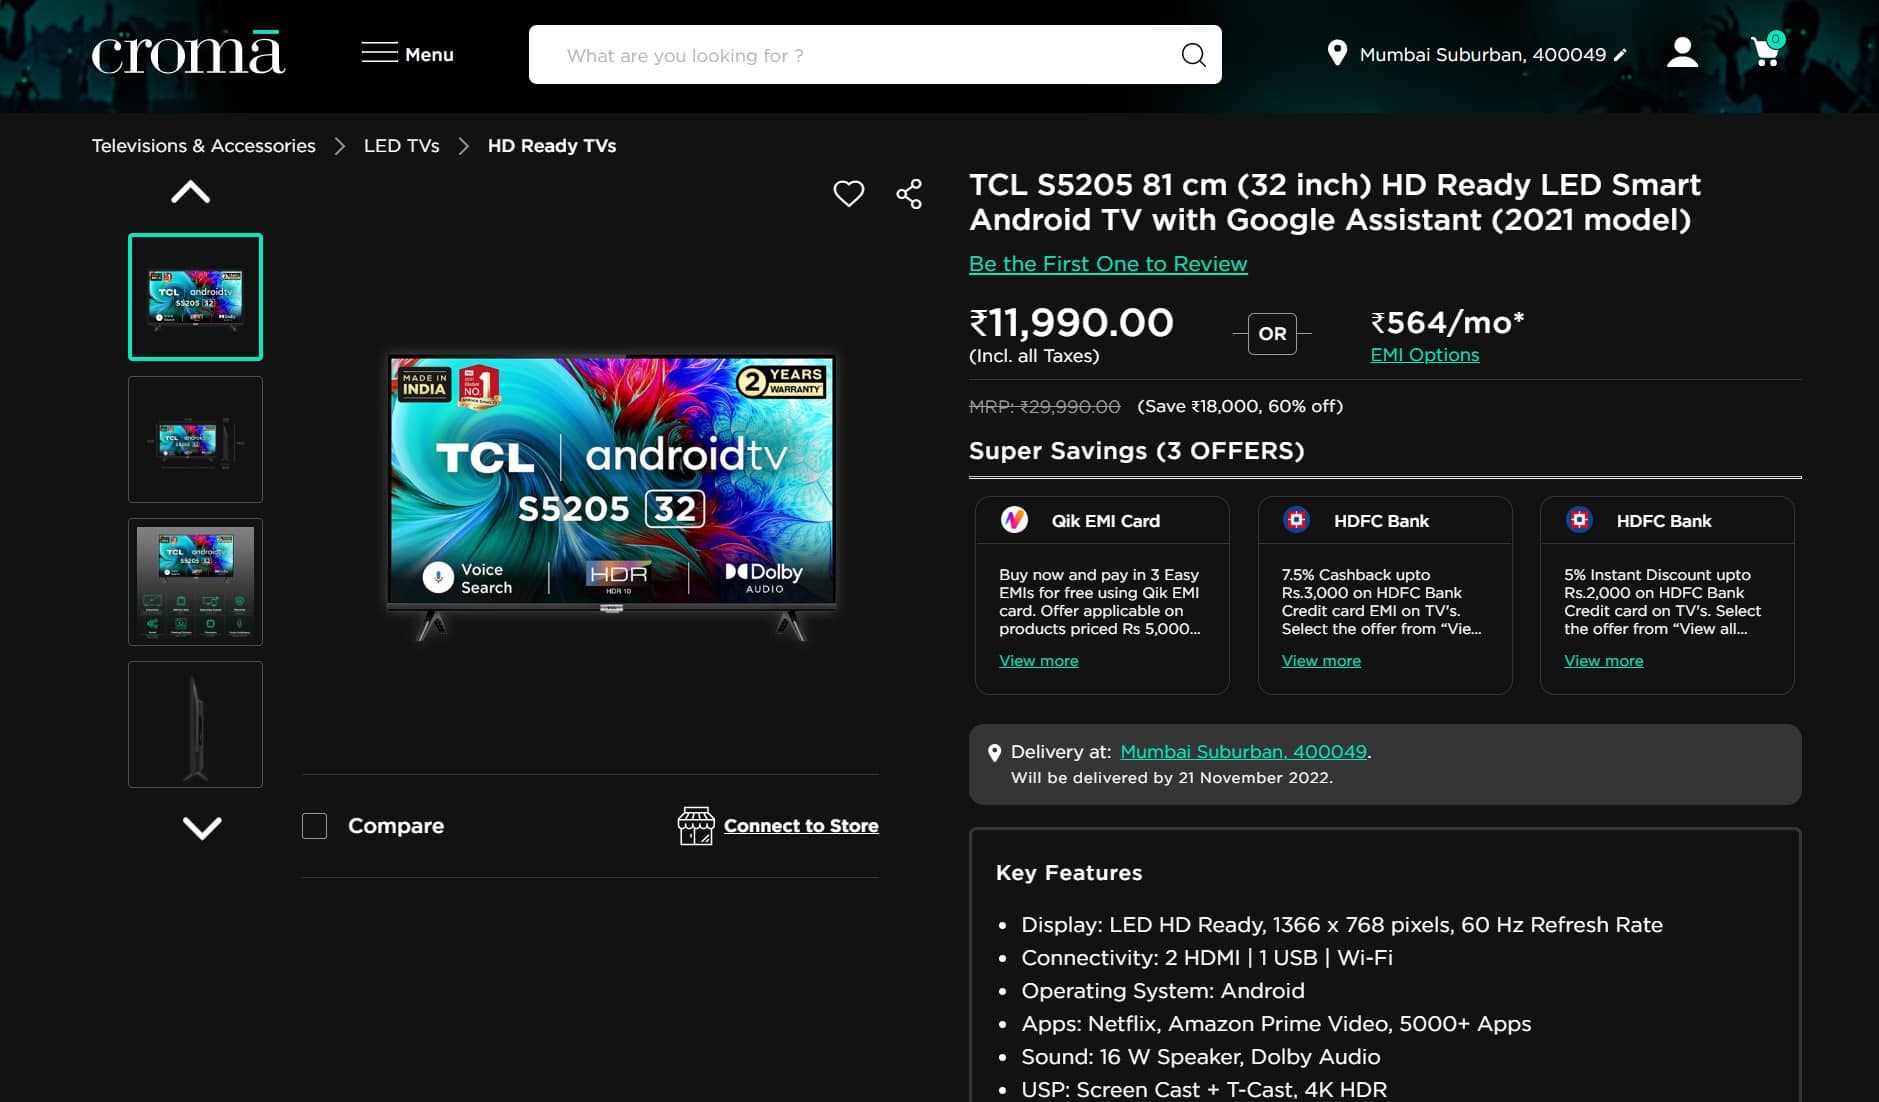Click 'Will be delivered by 21 November 2022'
Screen dimensions: 1879x1102
pyautogui.click(x=1172, y=778)
